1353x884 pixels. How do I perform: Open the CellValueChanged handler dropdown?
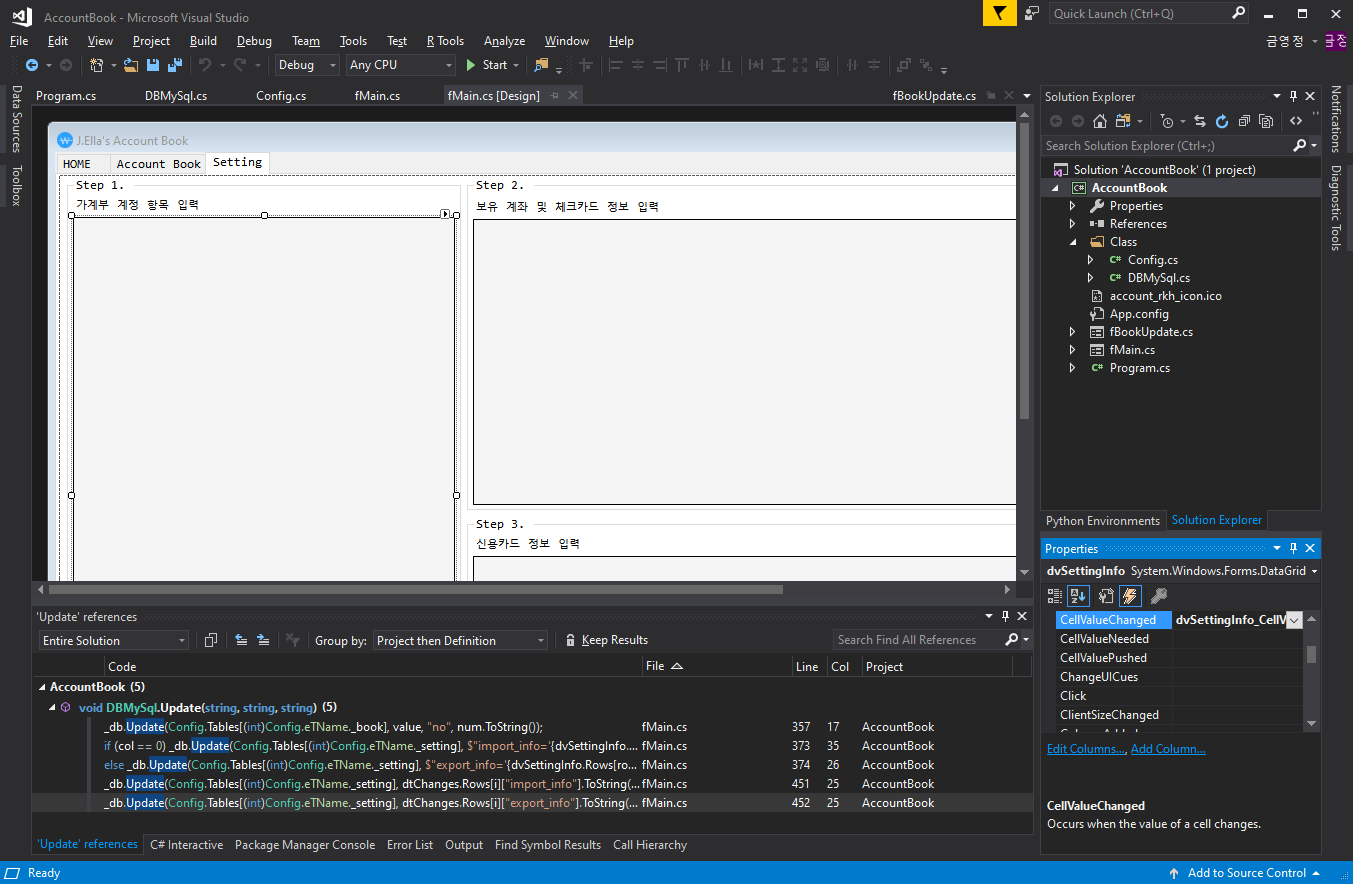click(1294, 620)
